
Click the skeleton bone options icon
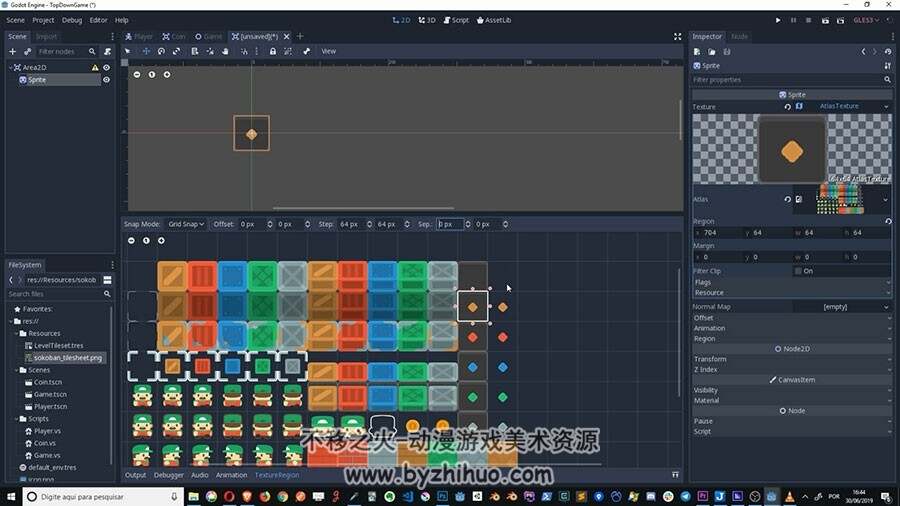click(x=307, y=52)
